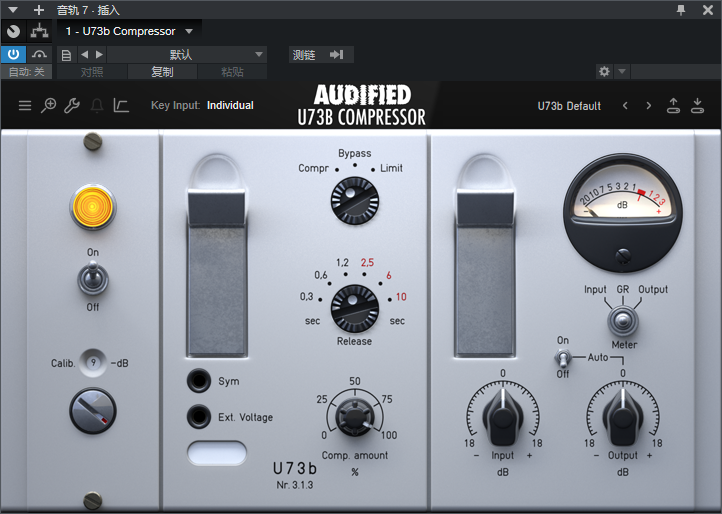722x514 pixels.
Task: Click the Release time rotary knob
Action: (x=355, y=309)
